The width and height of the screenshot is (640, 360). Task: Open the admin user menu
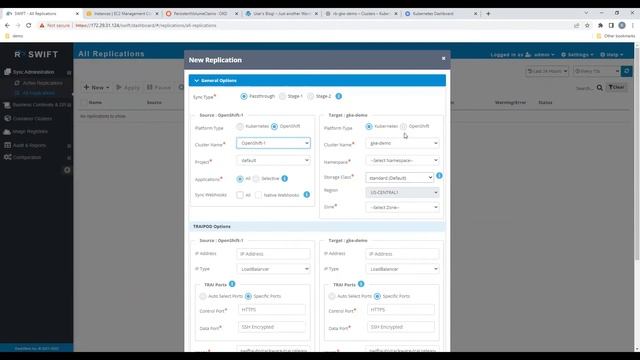pyautogui.click(x=540, y=55)
